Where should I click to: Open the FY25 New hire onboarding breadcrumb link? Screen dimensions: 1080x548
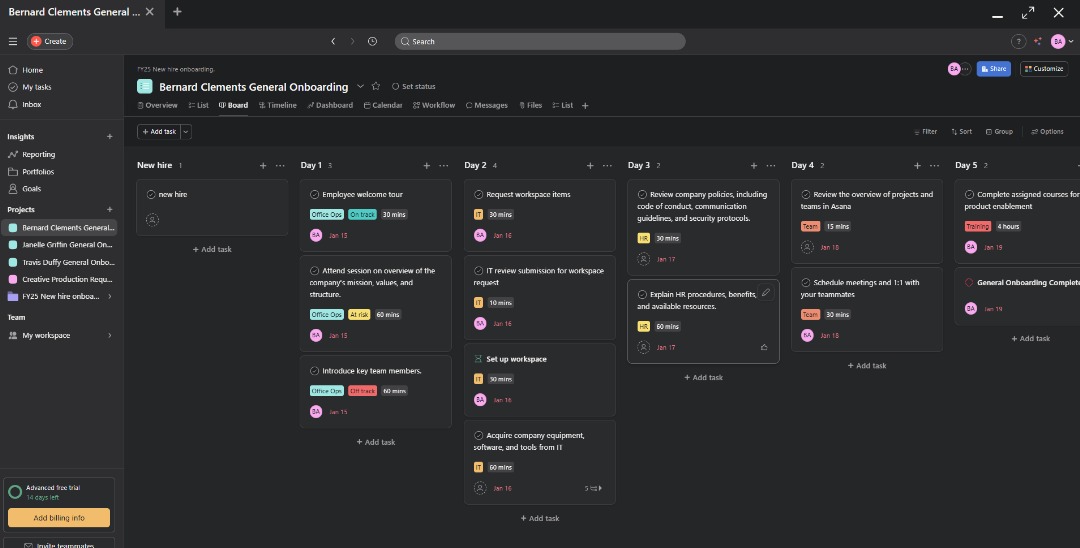click(x=176, y=70)
